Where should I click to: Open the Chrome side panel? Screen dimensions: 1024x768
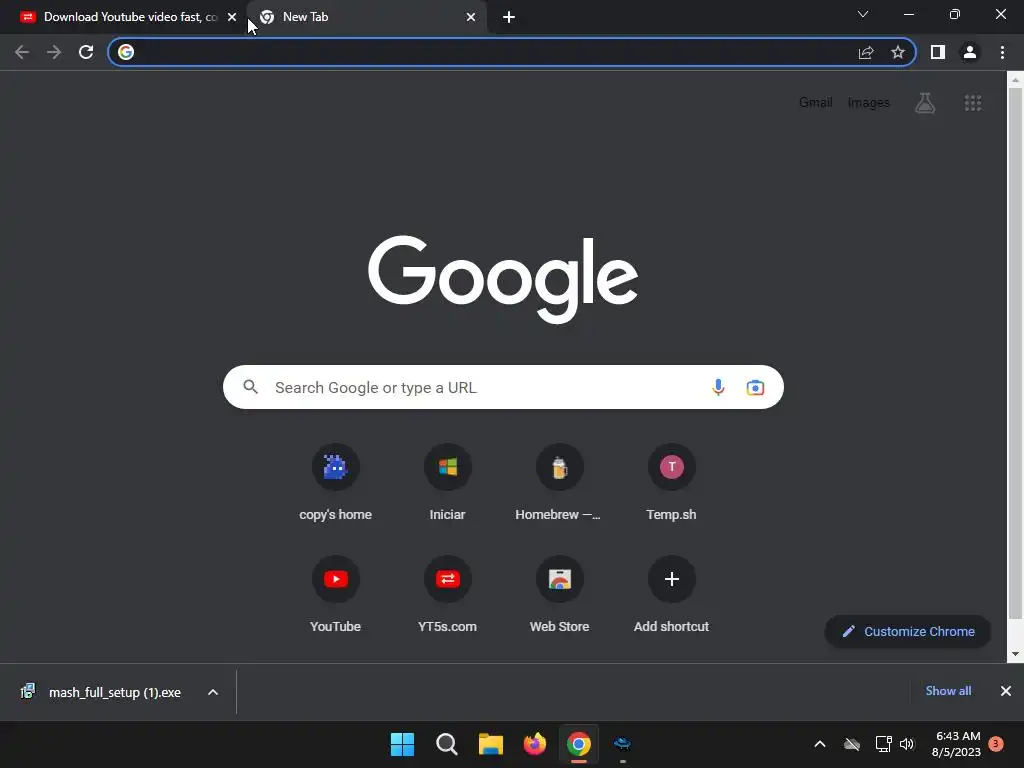pyautogui.click(x=938, y=52)
